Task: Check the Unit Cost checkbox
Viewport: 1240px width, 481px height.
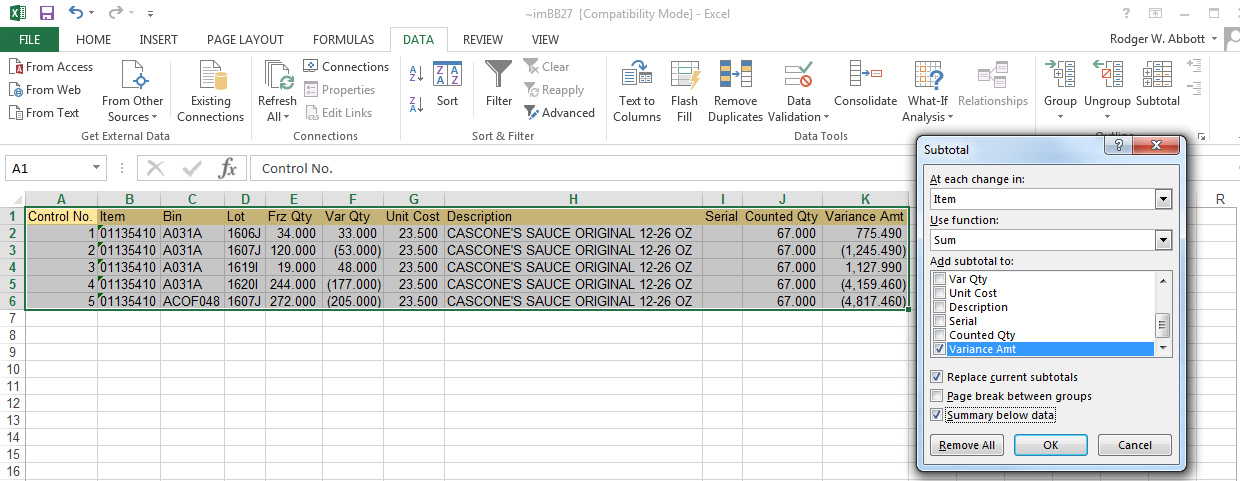Action: [939, 293]
